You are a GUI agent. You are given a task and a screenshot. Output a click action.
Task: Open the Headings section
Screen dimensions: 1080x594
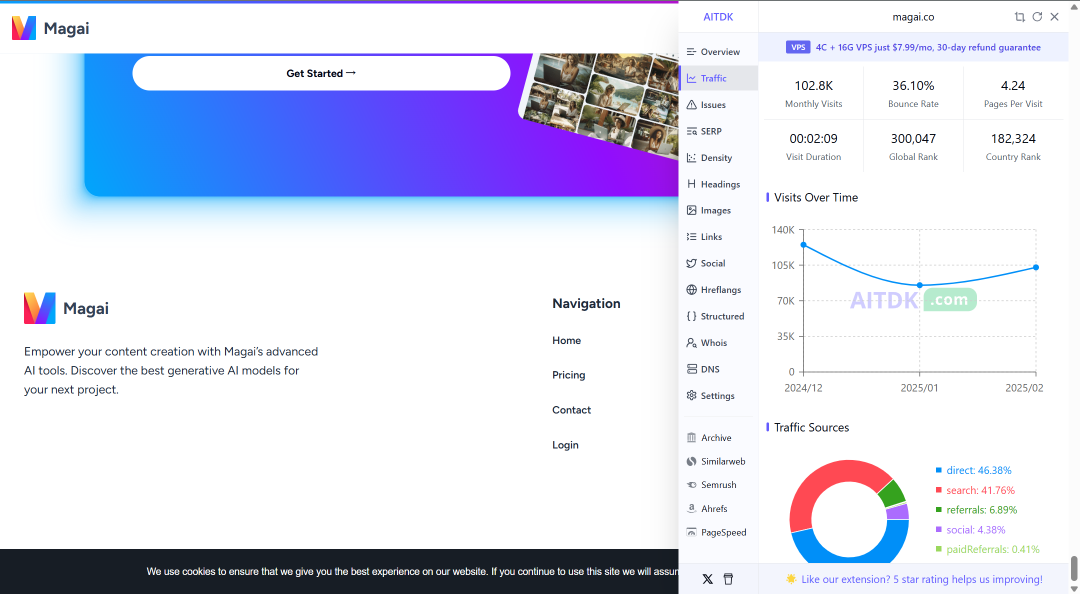pyautogui.click(x=718, y=184)
